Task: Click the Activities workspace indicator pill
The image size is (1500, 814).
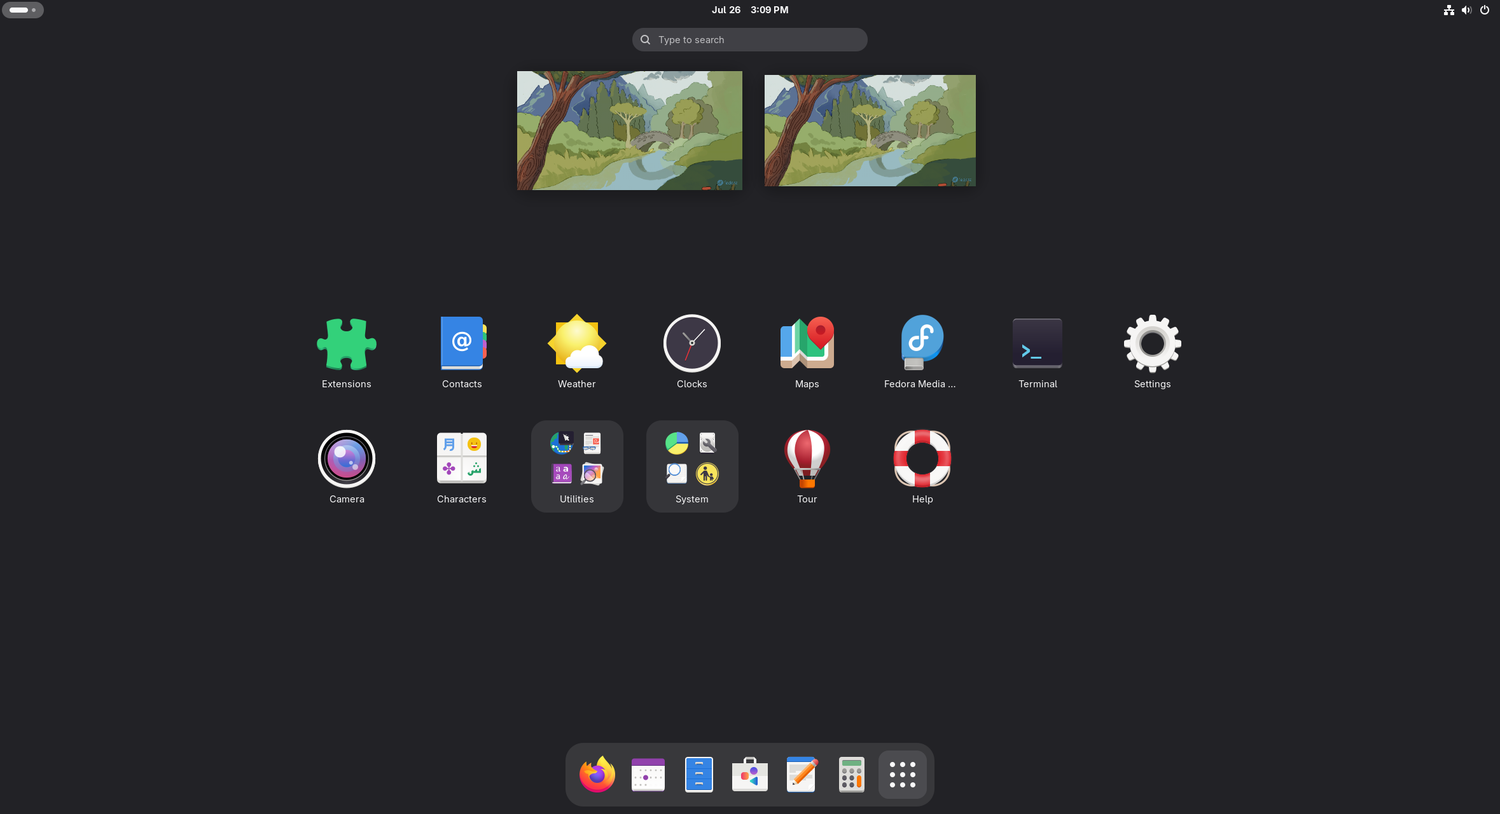Action: tap(23, 10)
